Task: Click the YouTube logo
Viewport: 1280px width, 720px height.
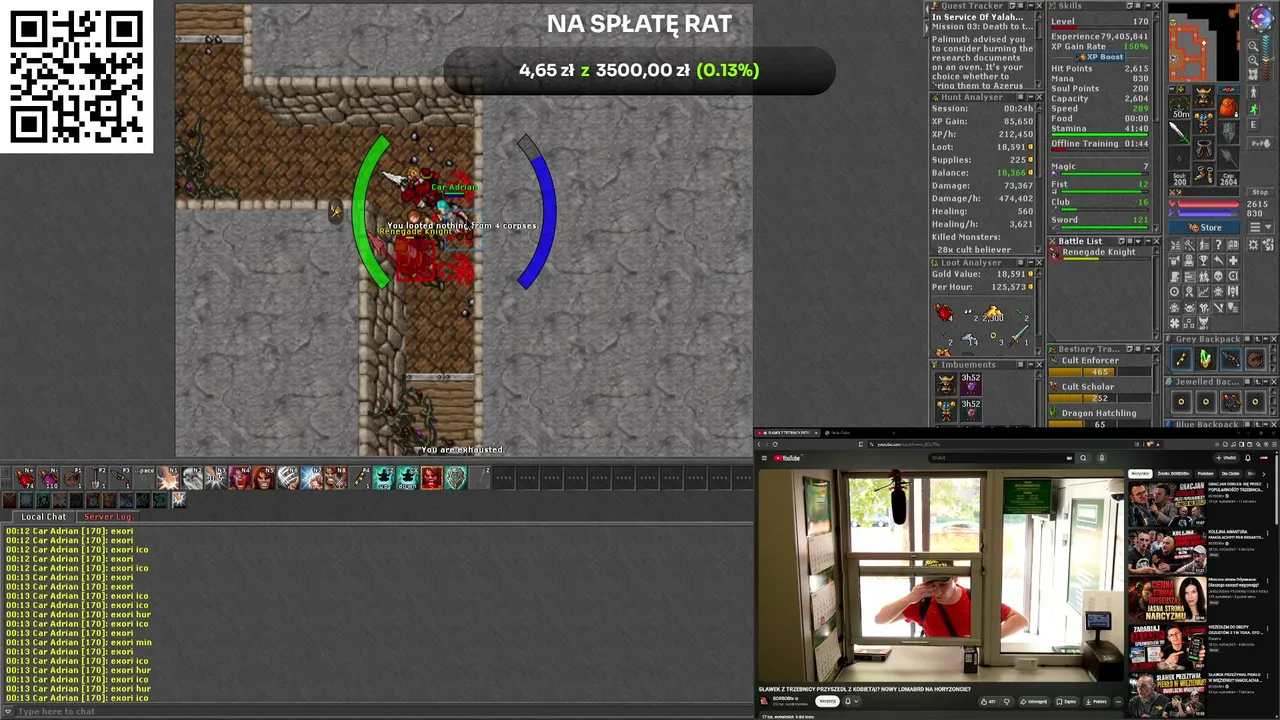Action: [x=786, y=458]
